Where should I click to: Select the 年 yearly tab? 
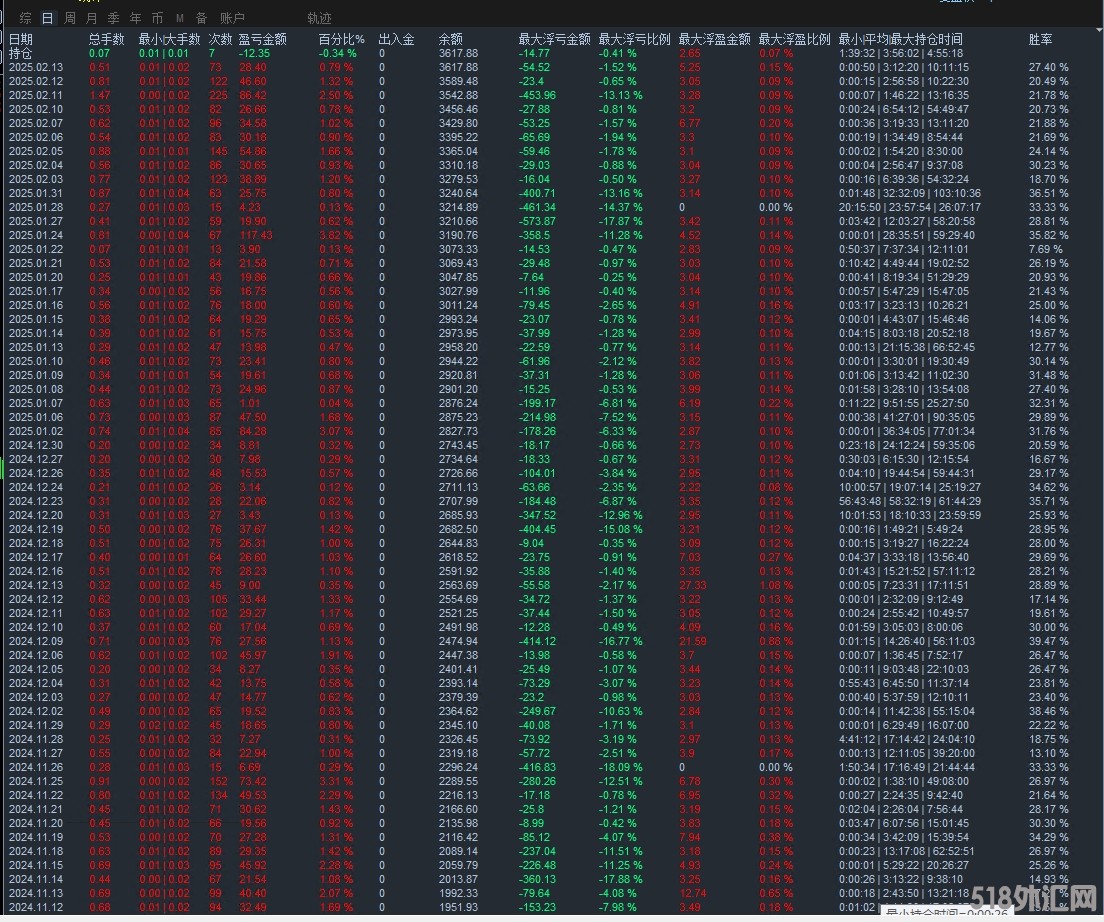135,18
